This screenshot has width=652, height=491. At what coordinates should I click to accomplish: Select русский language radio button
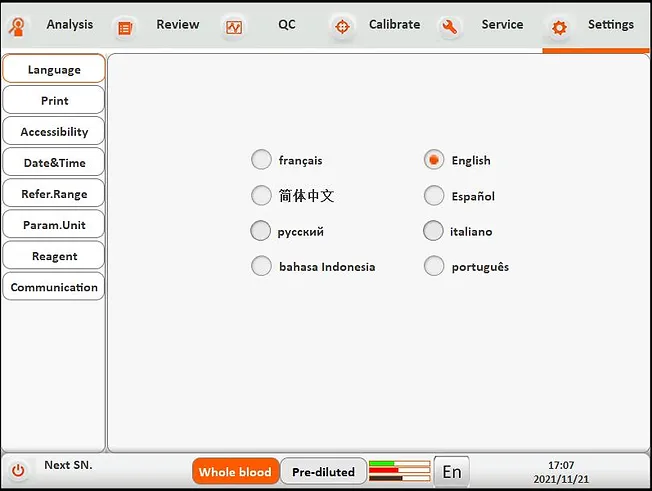click(x=260, y=231)
